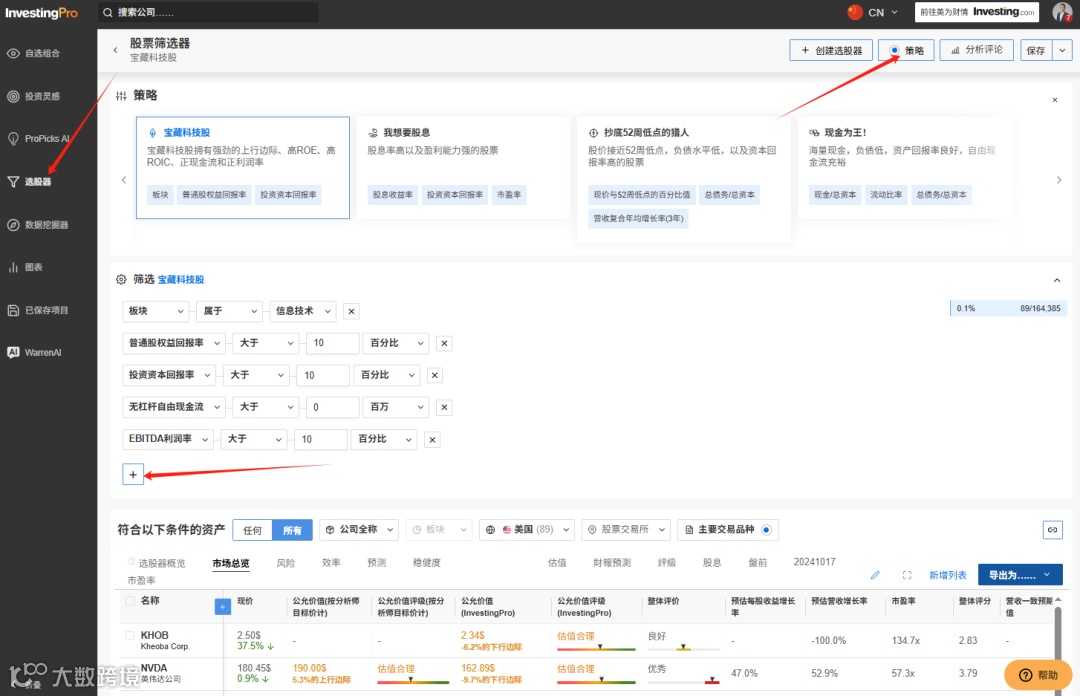Open the CN language dropdown
The image size is (1080, 696).
(x=873, y=12)
